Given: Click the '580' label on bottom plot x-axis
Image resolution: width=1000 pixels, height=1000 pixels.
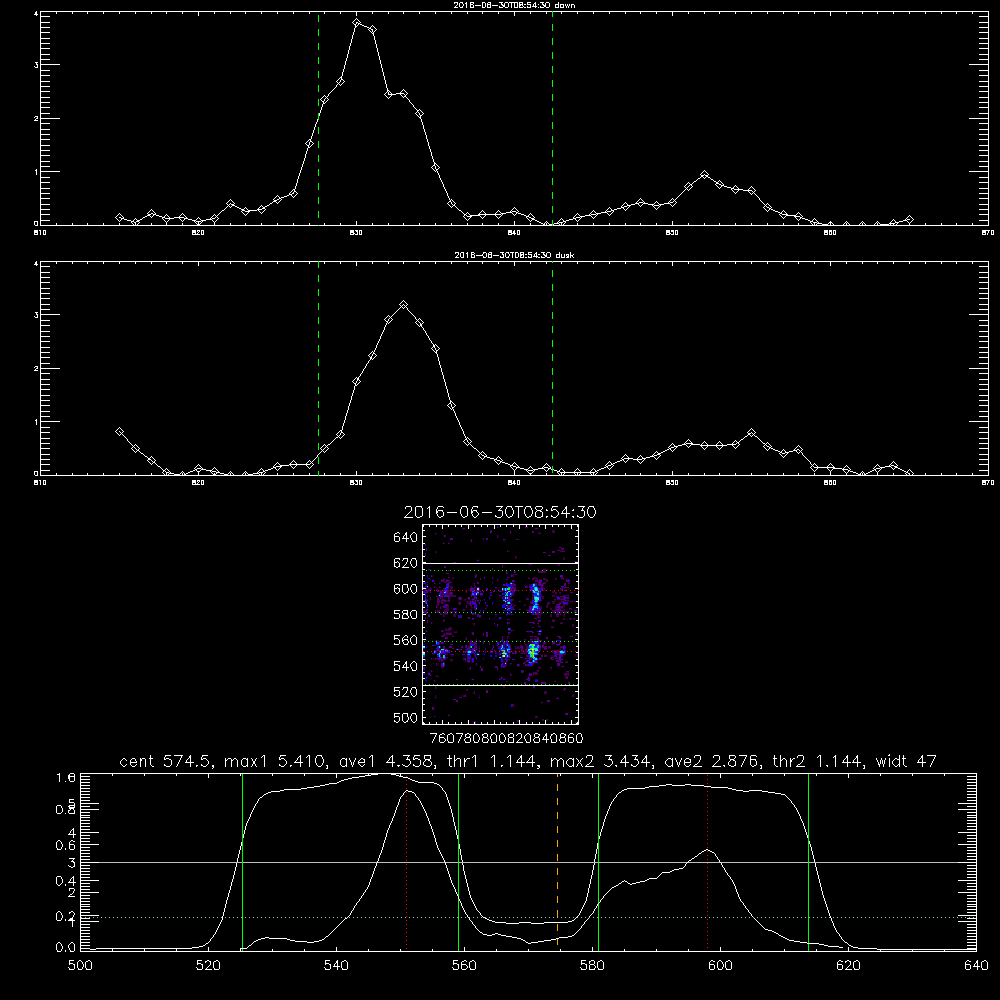Looking at the screenshot, I should point(592,966).
